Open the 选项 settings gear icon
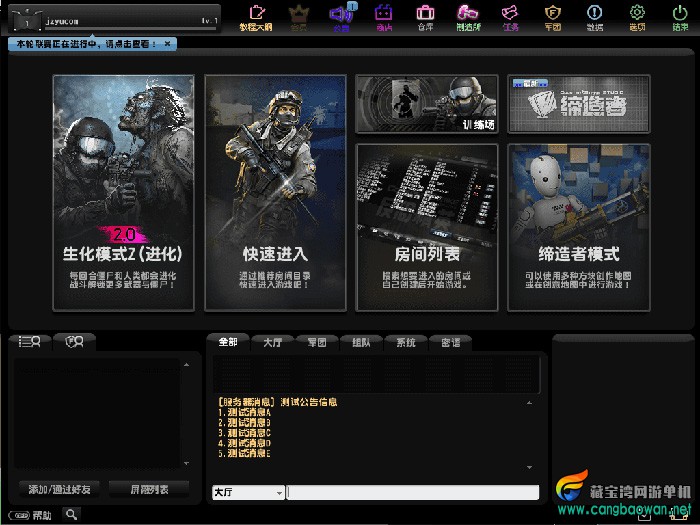 pos(637,16)
